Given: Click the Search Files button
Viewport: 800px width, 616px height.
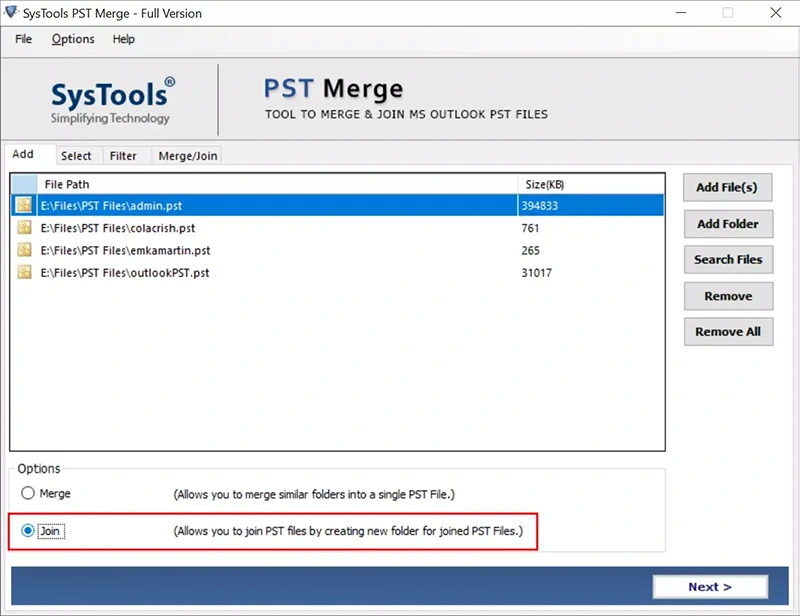Looking at the screenshot, I should click(728, 259).
